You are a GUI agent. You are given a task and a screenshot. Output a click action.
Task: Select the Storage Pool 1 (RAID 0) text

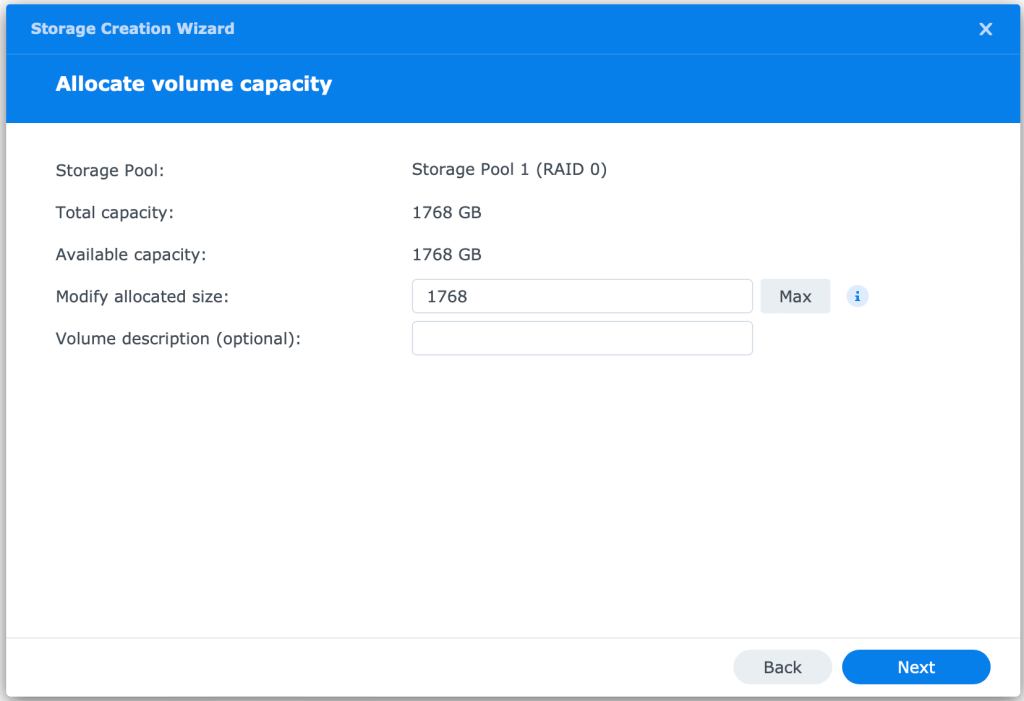[509, 170]
